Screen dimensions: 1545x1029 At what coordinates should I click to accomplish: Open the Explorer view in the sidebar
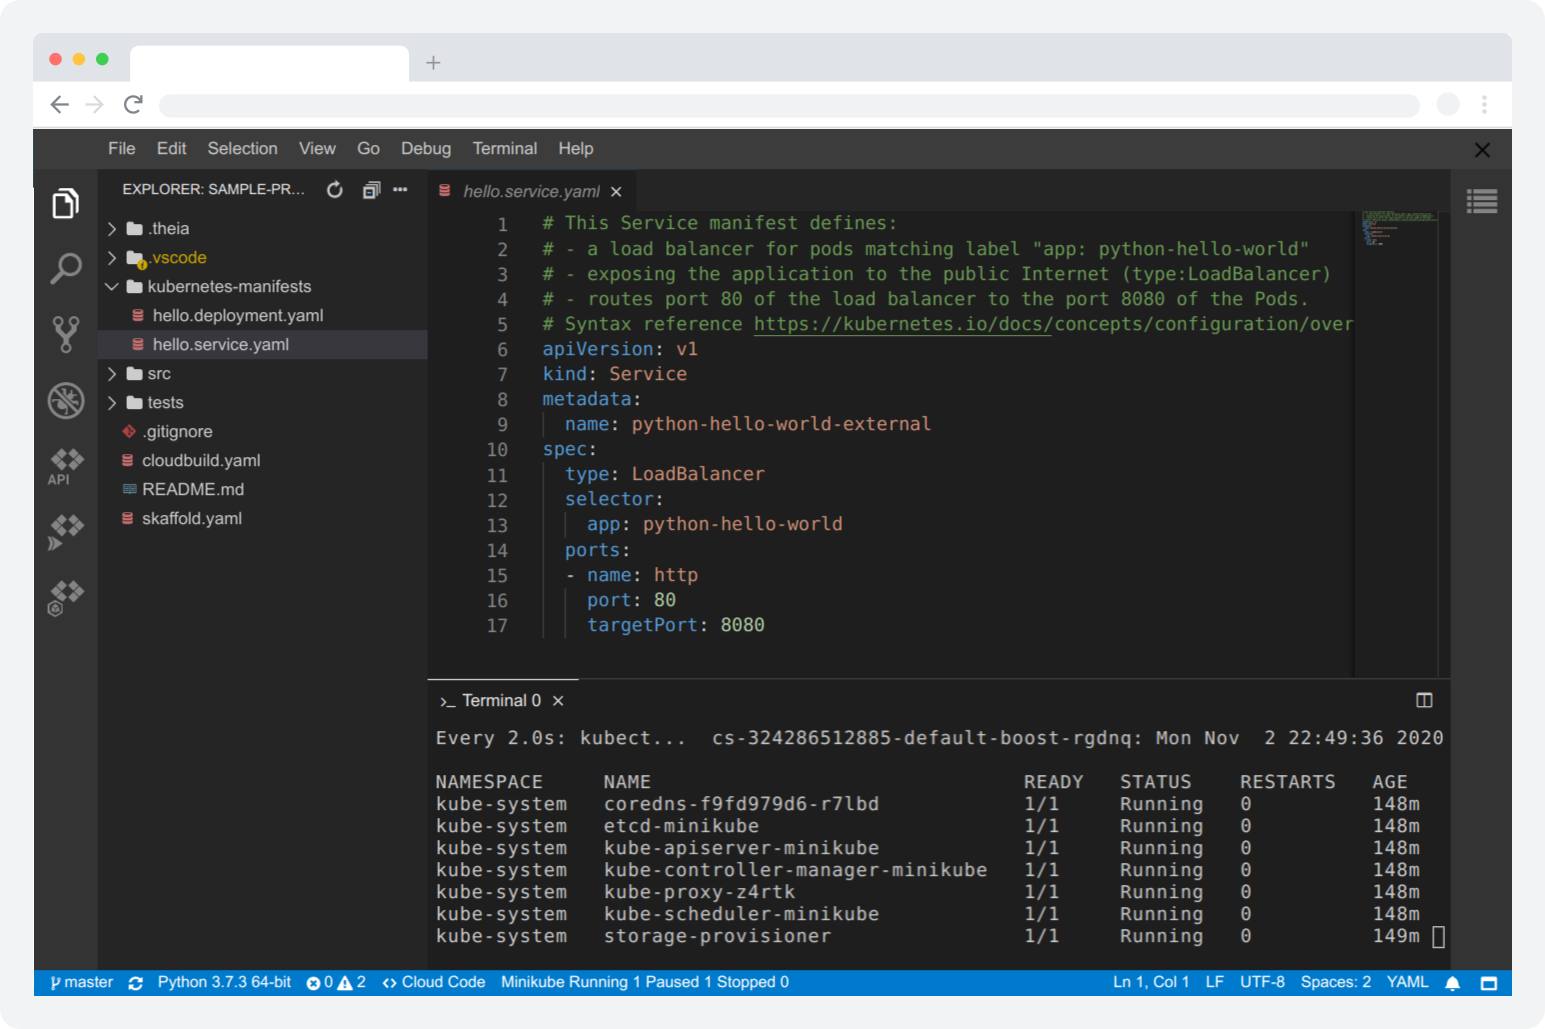pos(65,202)
